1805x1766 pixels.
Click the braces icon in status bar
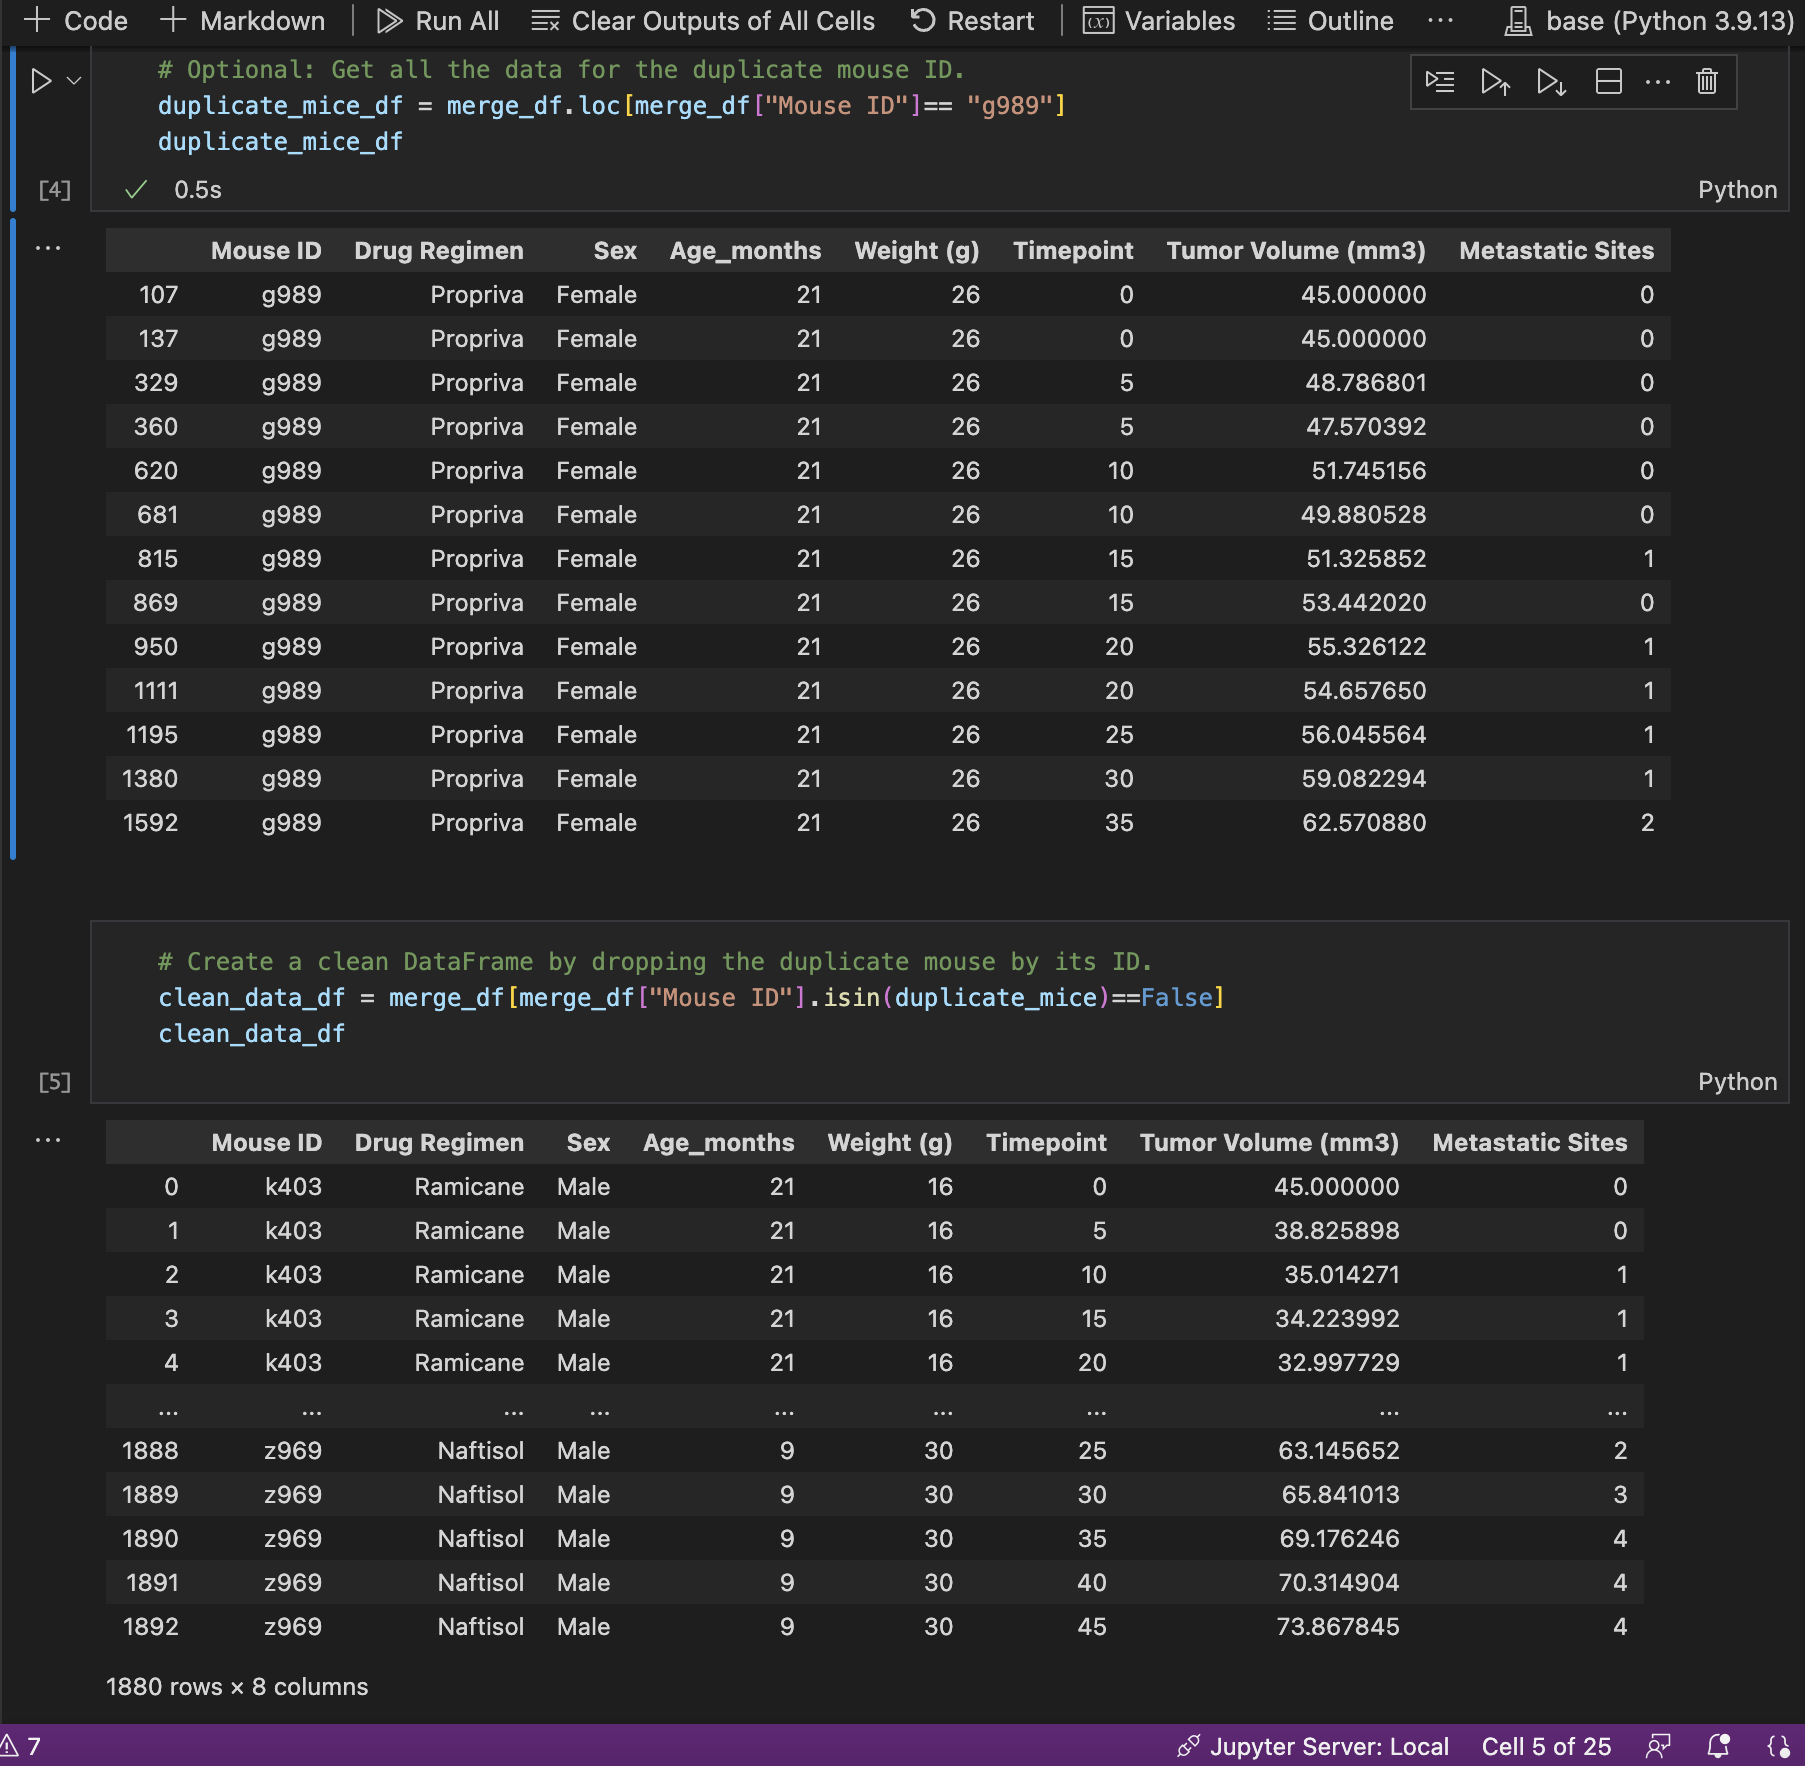click(1778, 1746)
